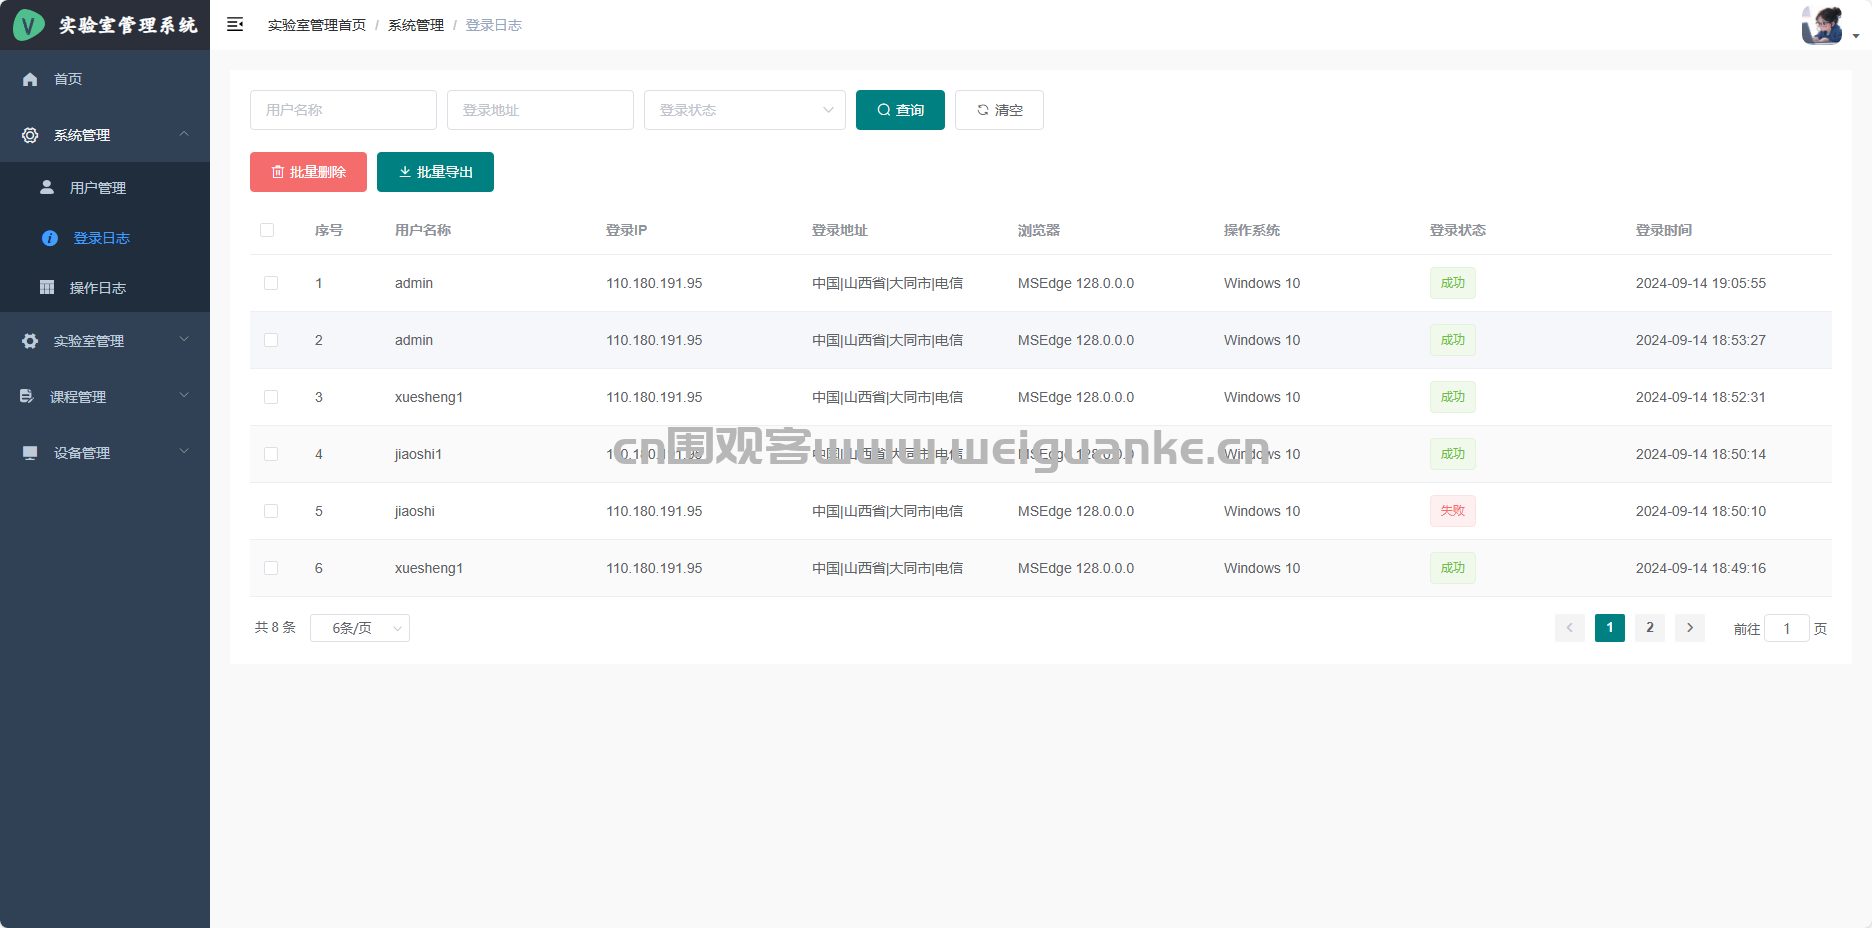Viewport: 1872px width, 928px height.
Task: Click 实验室管理首页 breadcrumb
Action: click(317, 25)
